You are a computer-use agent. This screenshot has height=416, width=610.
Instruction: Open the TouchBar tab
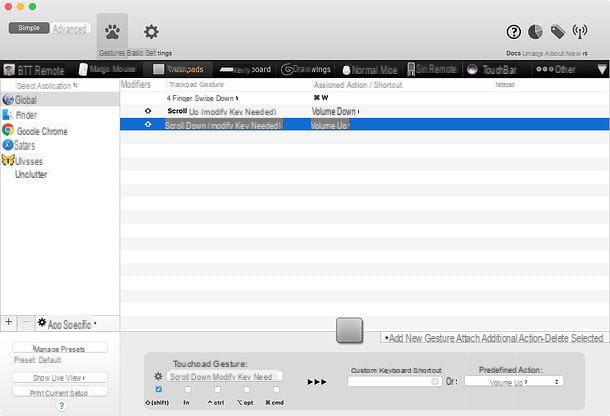pyautogui.click(x=492, y=70)
